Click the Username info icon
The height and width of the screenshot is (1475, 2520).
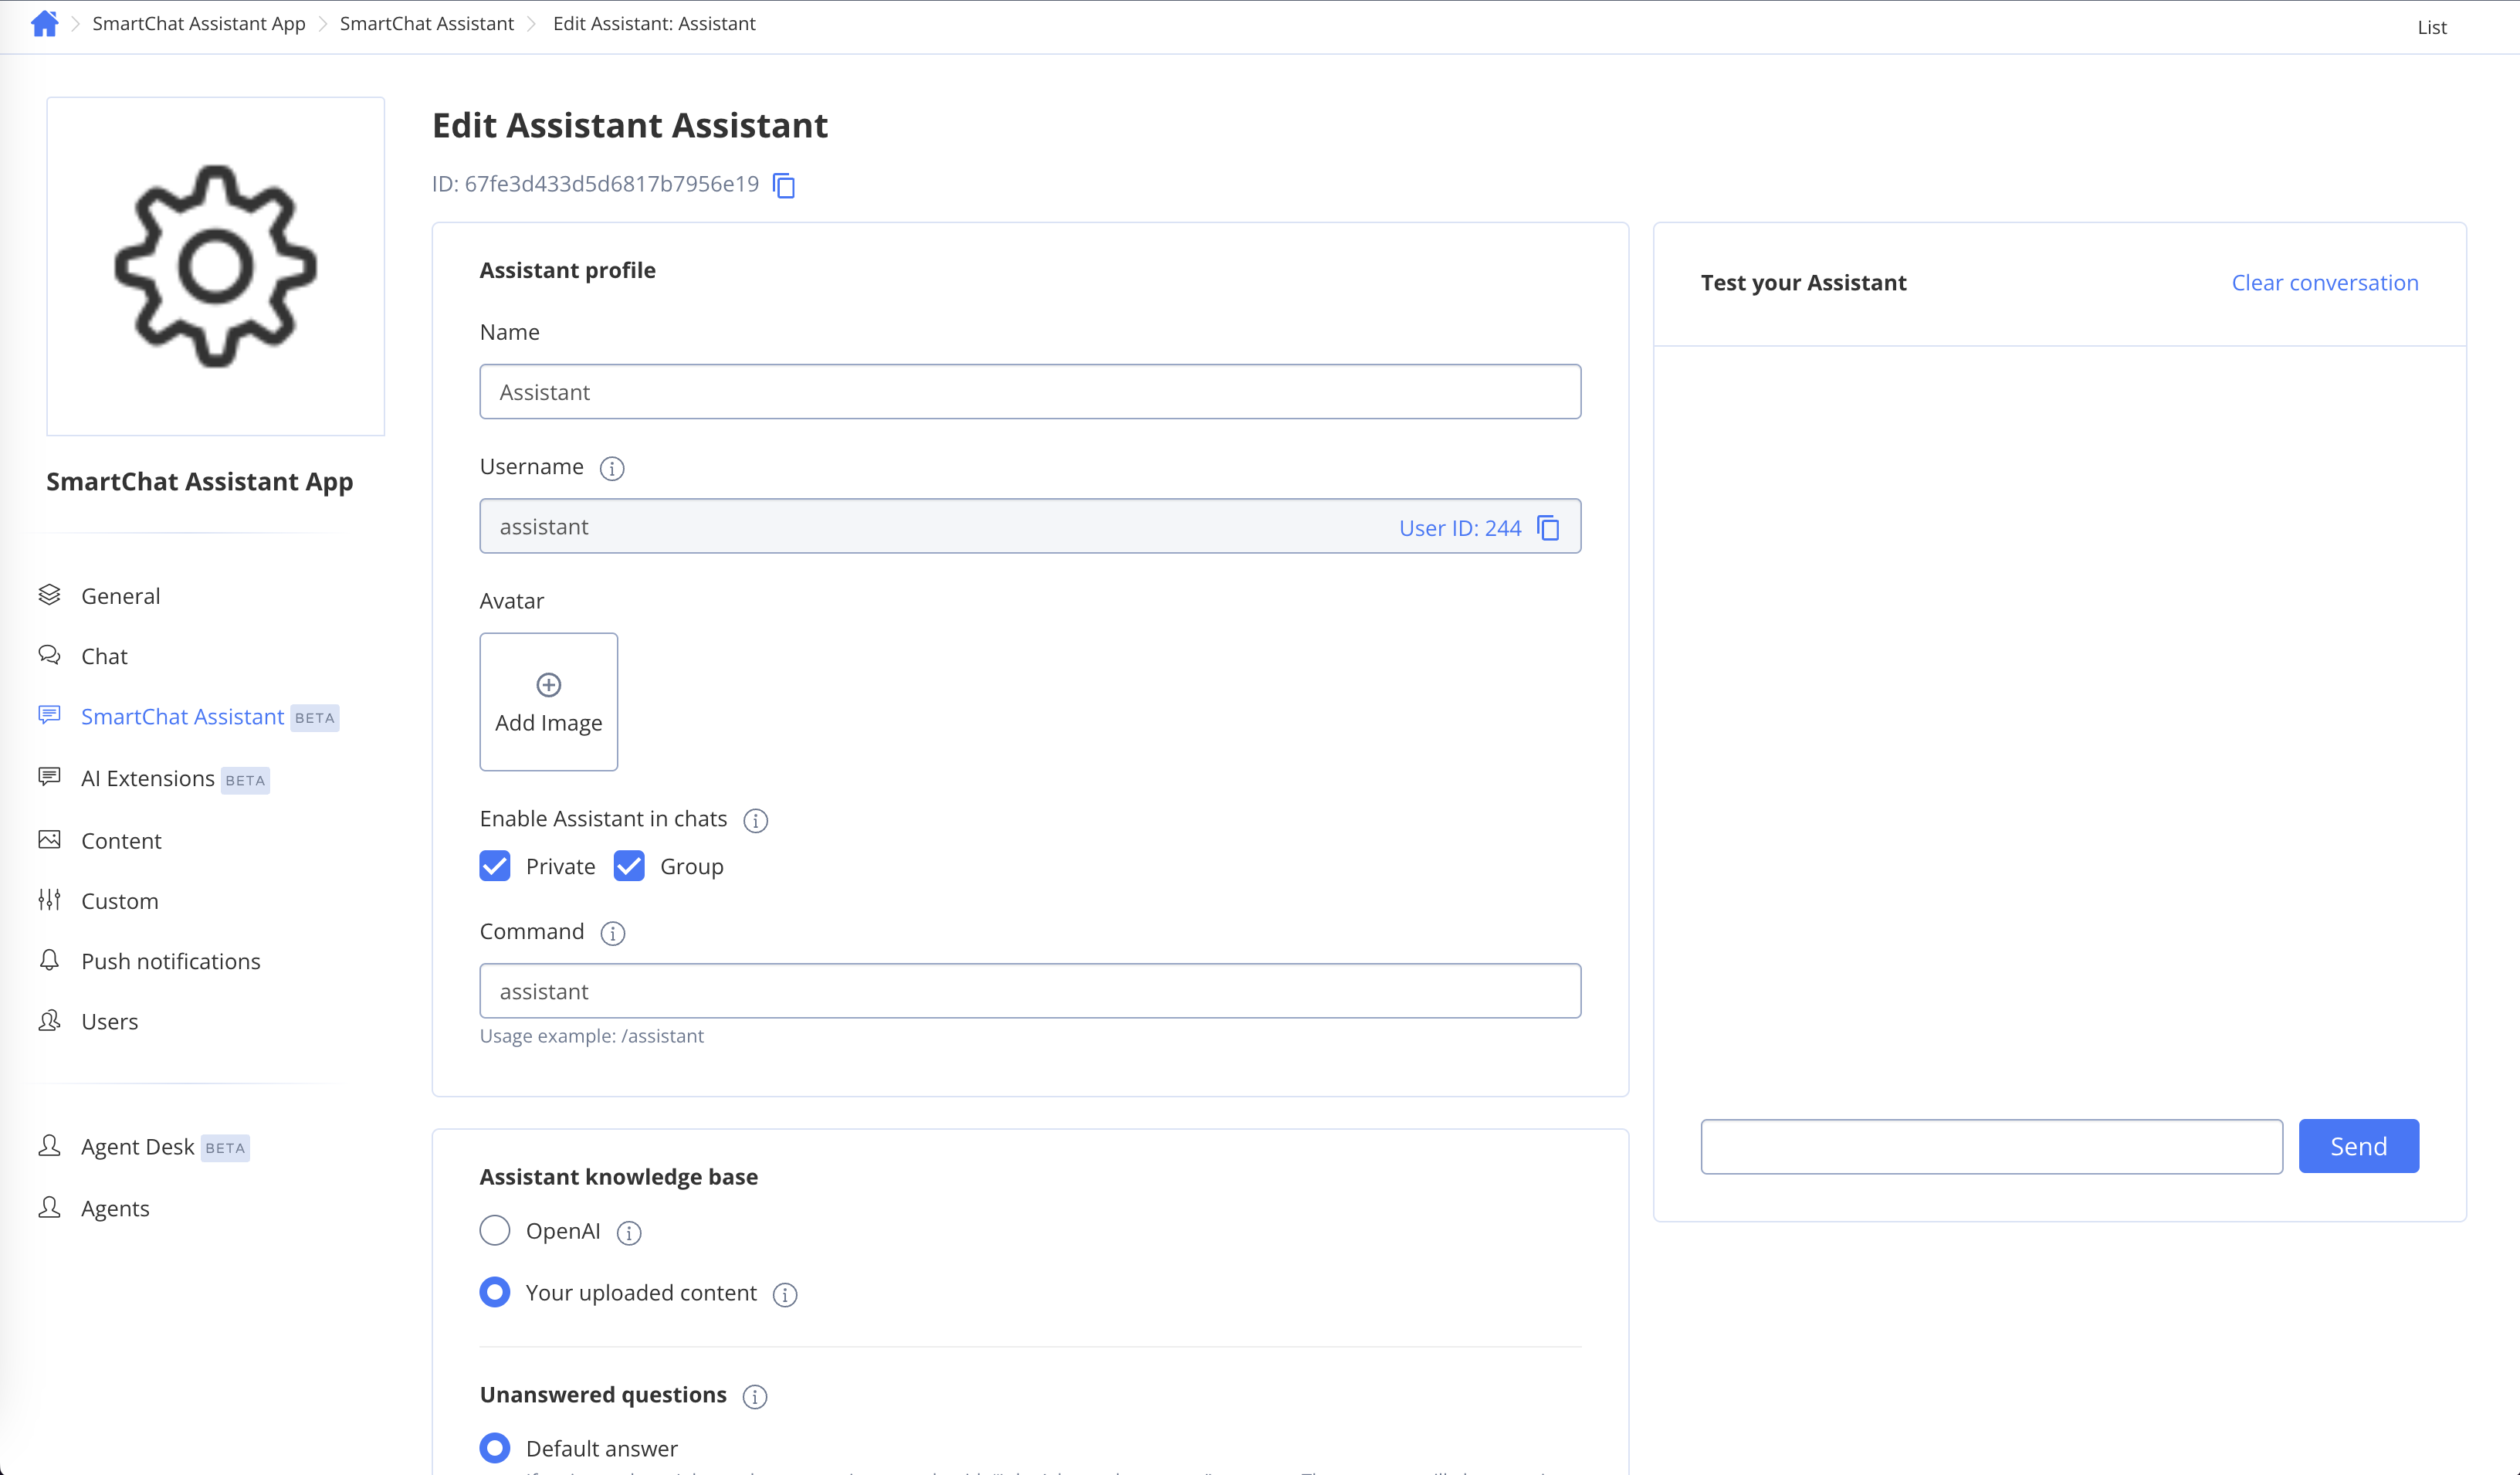[612, 468]
